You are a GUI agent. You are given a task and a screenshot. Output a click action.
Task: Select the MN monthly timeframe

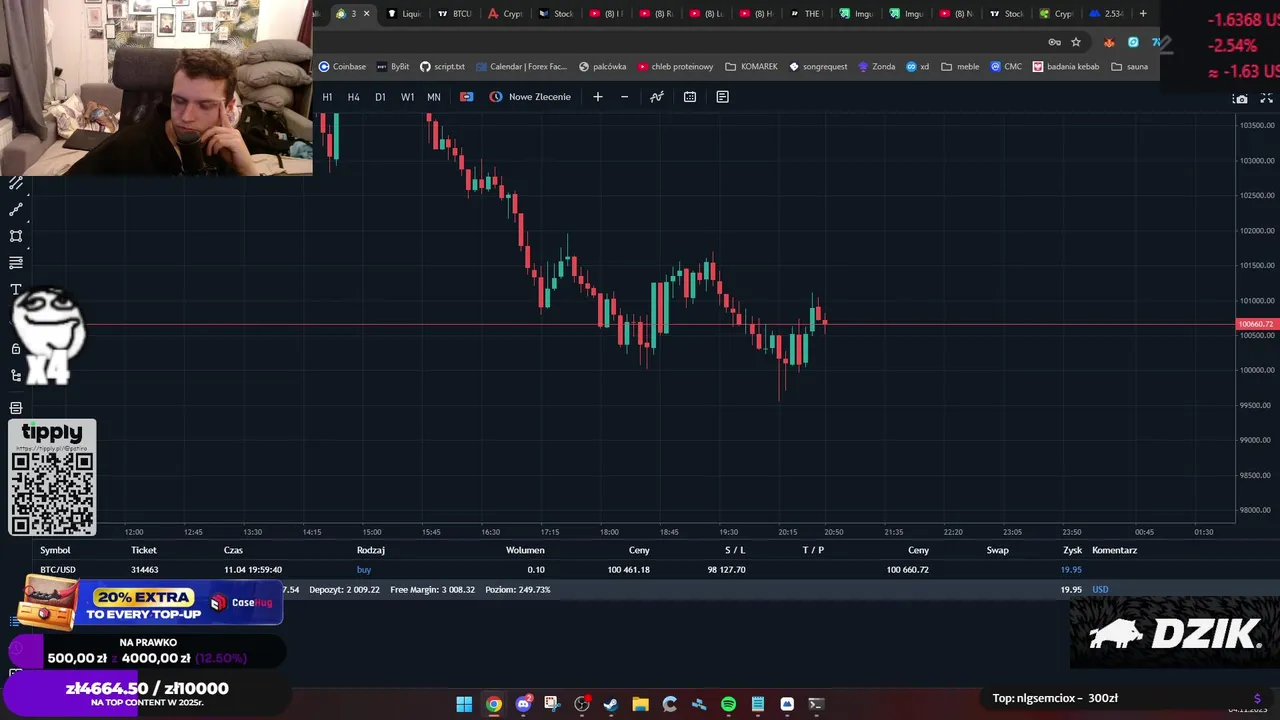click(434, 97)
